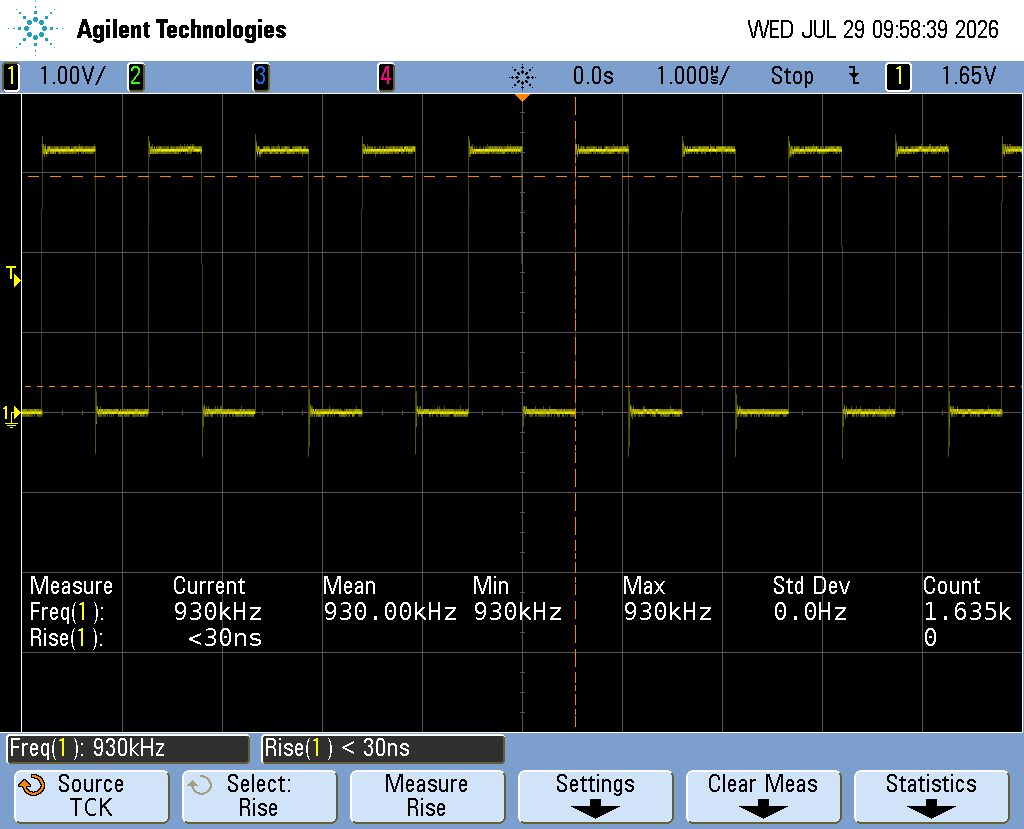Viewport: 1024px width, 829px height.
Task: Open the Clear Meas softkey menu
Action: 763,796
